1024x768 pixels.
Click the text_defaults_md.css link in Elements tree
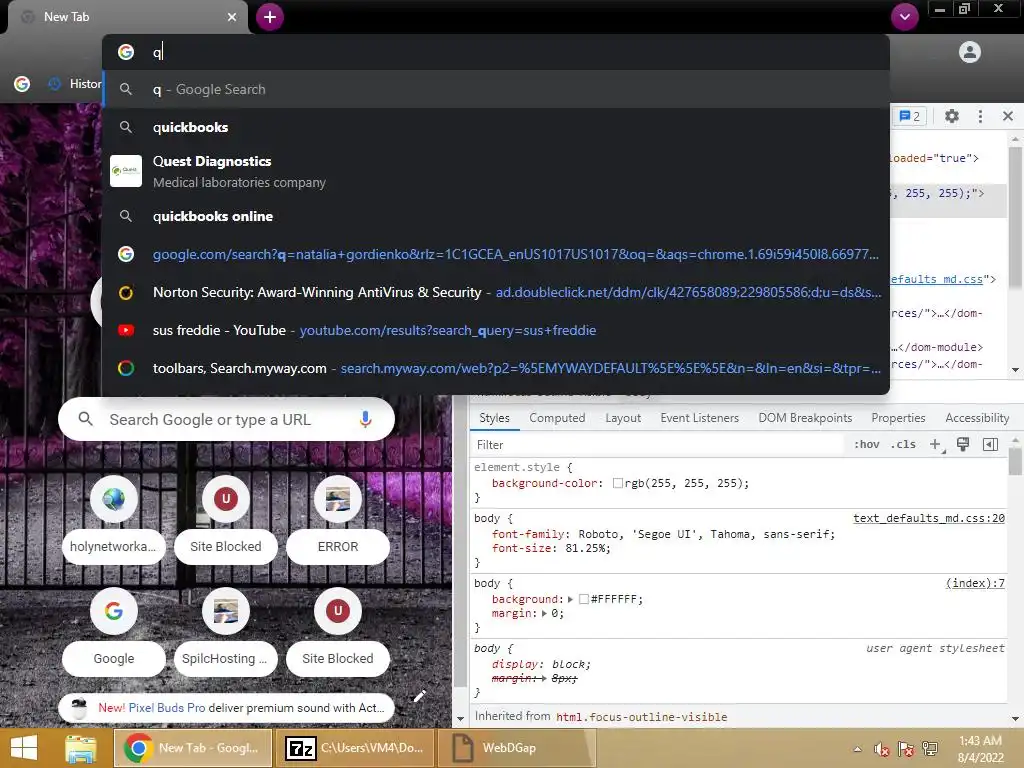pyautogui.click(x=936, y=279)
